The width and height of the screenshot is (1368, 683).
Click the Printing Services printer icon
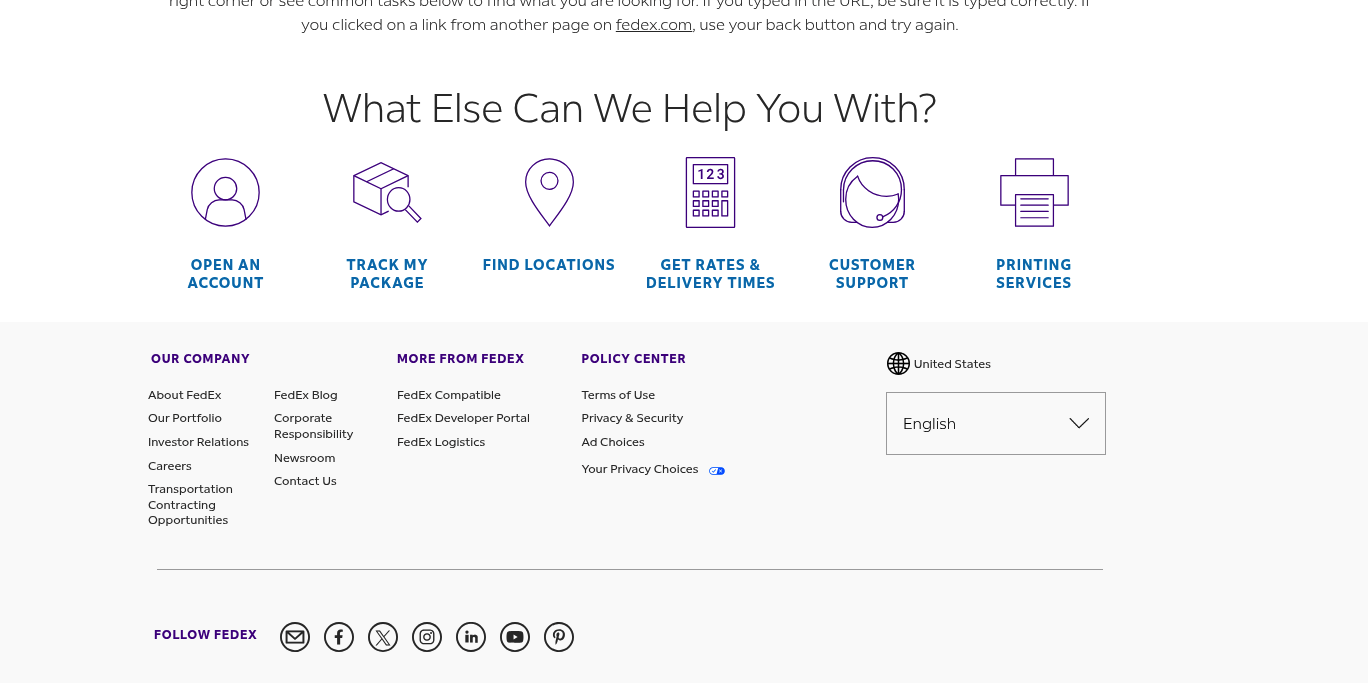click(1034, 192)
